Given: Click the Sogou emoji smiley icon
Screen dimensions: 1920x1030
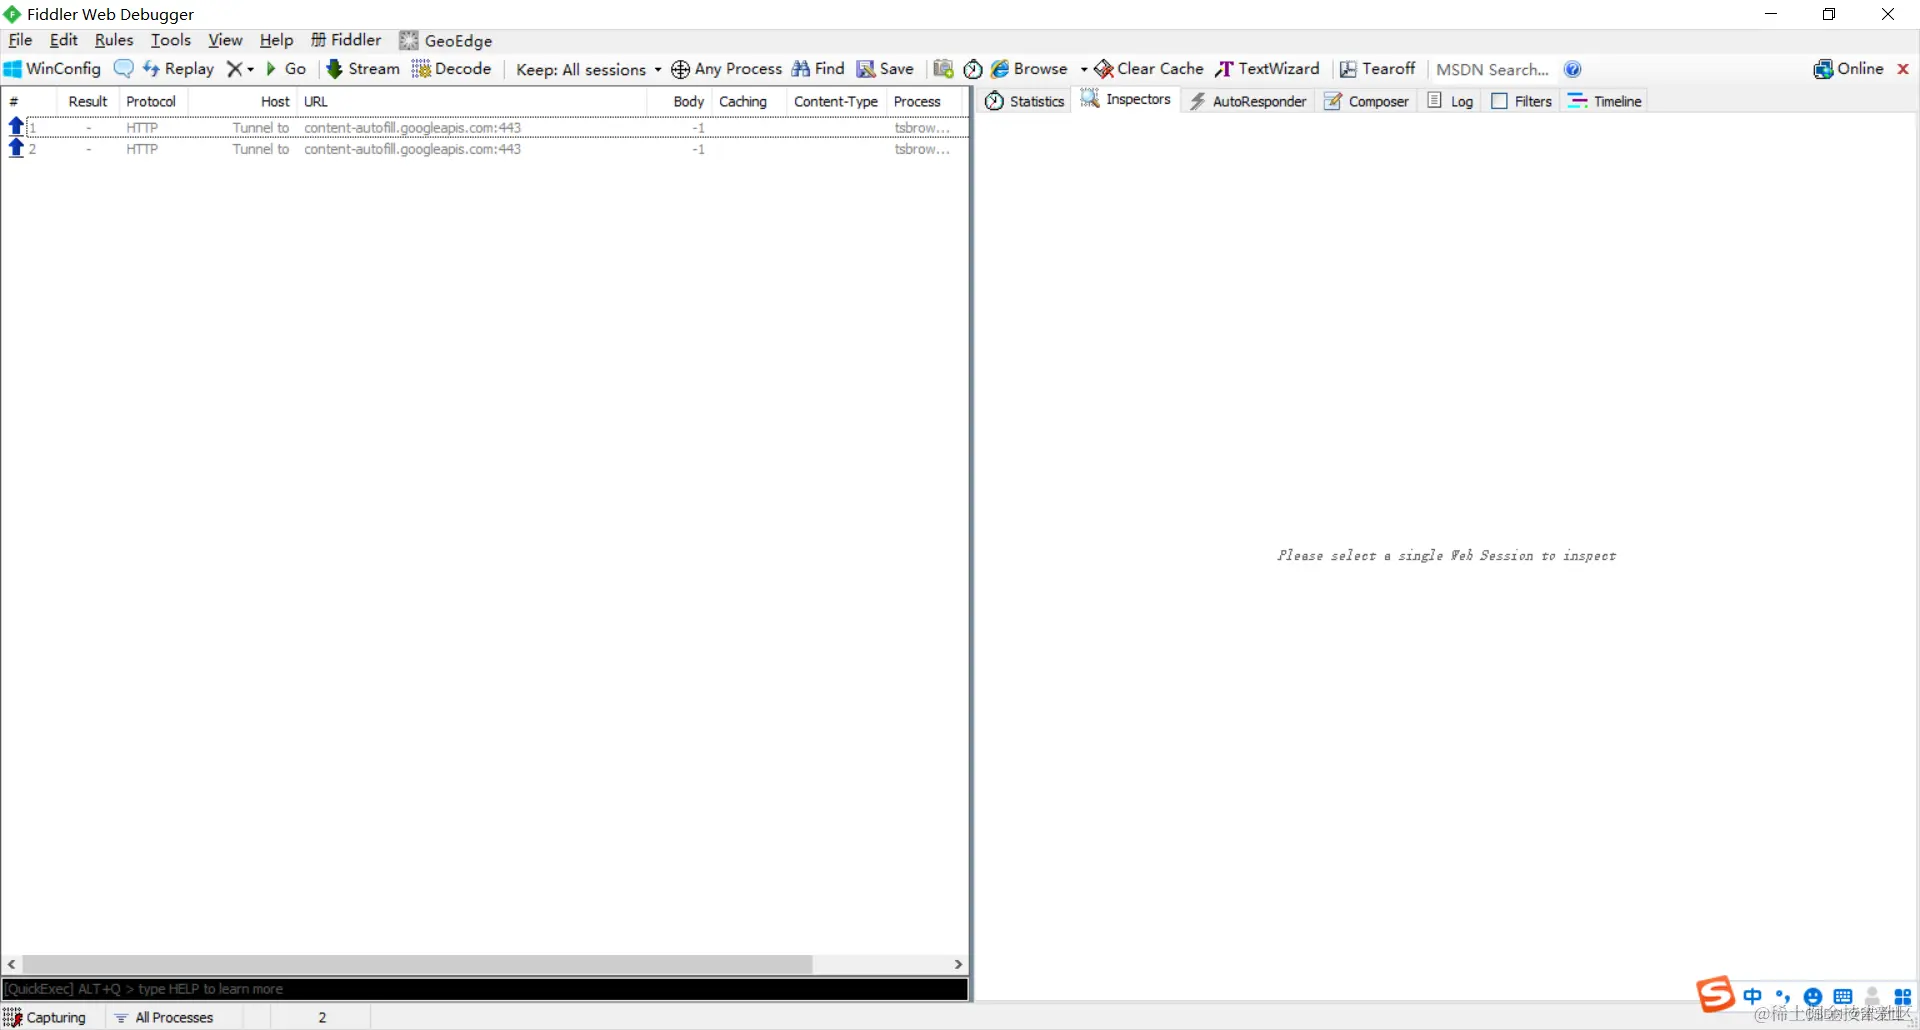Looking at the screenshot, I should click(x=1813, y=997).
